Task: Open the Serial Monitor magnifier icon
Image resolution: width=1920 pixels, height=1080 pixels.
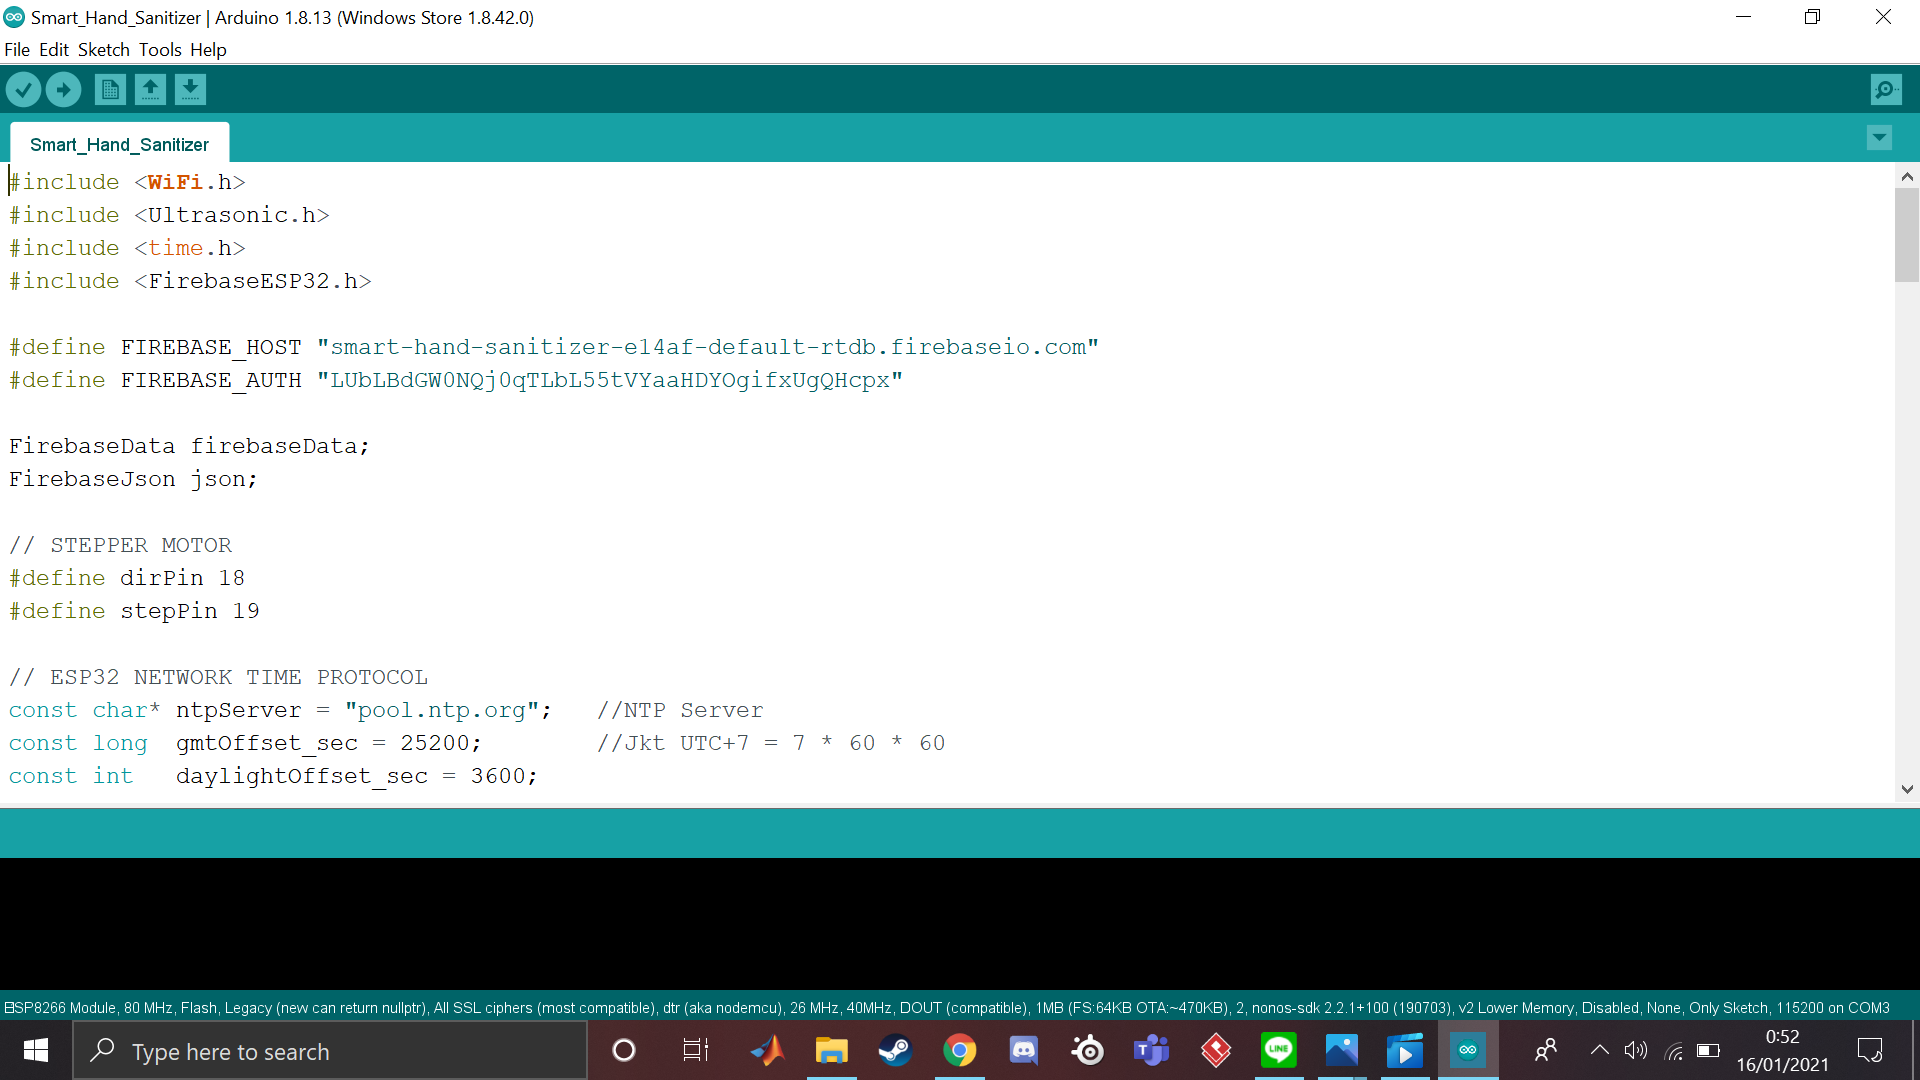Action: [x=1885, y=90]
